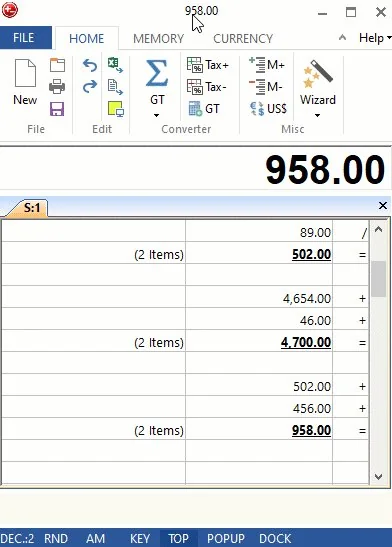Switch to the CURRENCY tab
The width and height of the screenshot is (392, 547).
pos(243,38)
